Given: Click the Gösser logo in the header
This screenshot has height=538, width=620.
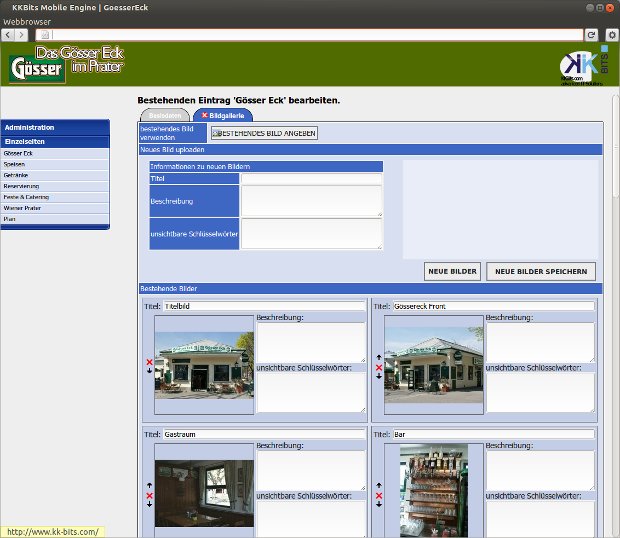Looking at the screenshot, I should (37, 69).
